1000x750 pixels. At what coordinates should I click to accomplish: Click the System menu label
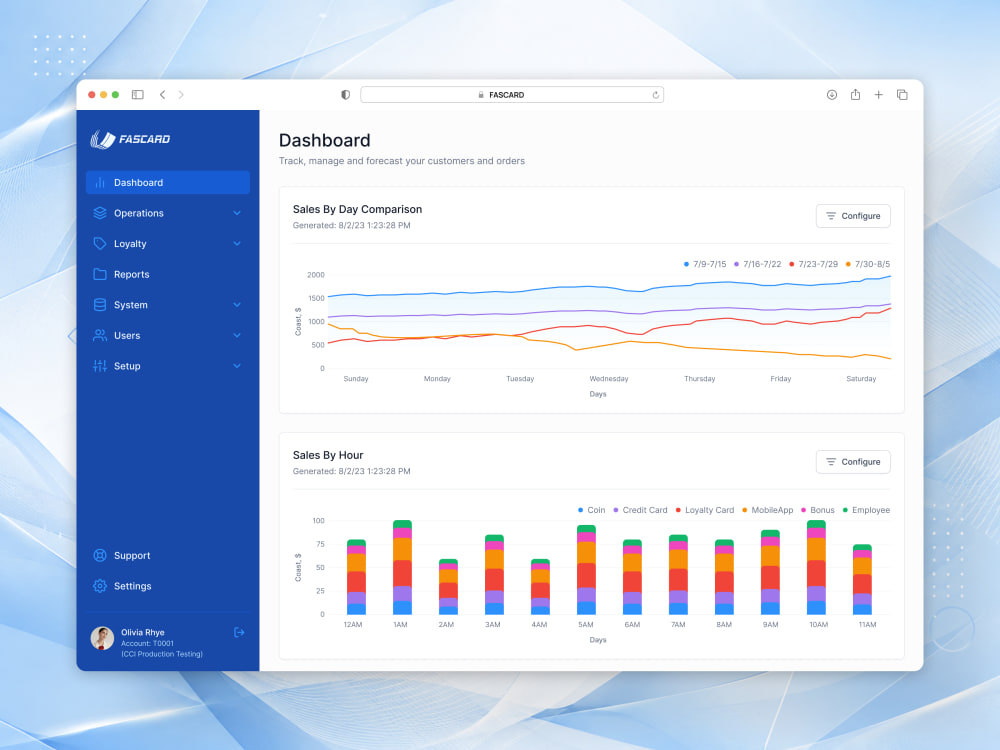coord(131,305)
